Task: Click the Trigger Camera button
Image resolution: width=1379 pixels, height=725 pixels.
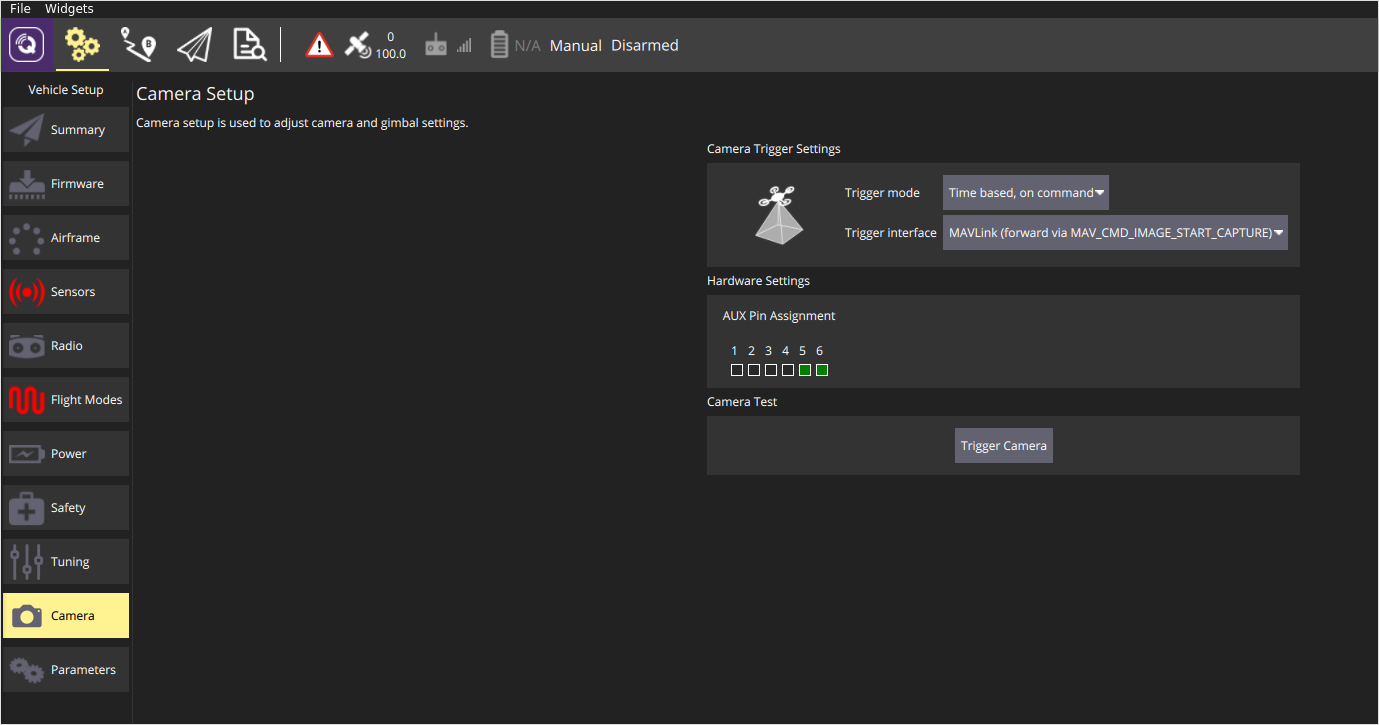Action: pos(1004,445)
